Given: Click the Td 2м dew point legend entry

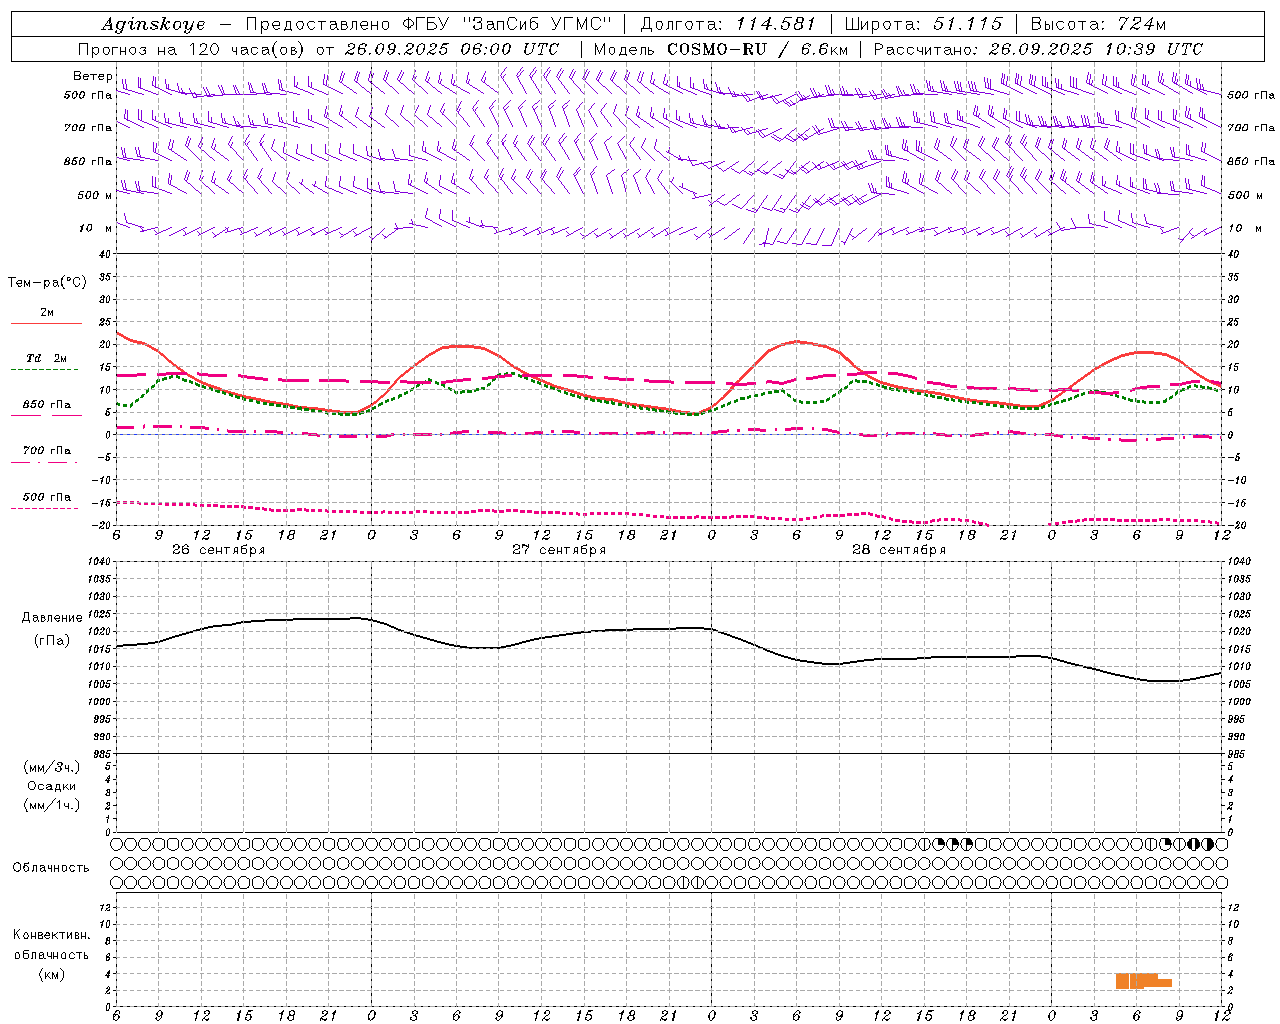Looking at the screenshot, I should [47, 358].
